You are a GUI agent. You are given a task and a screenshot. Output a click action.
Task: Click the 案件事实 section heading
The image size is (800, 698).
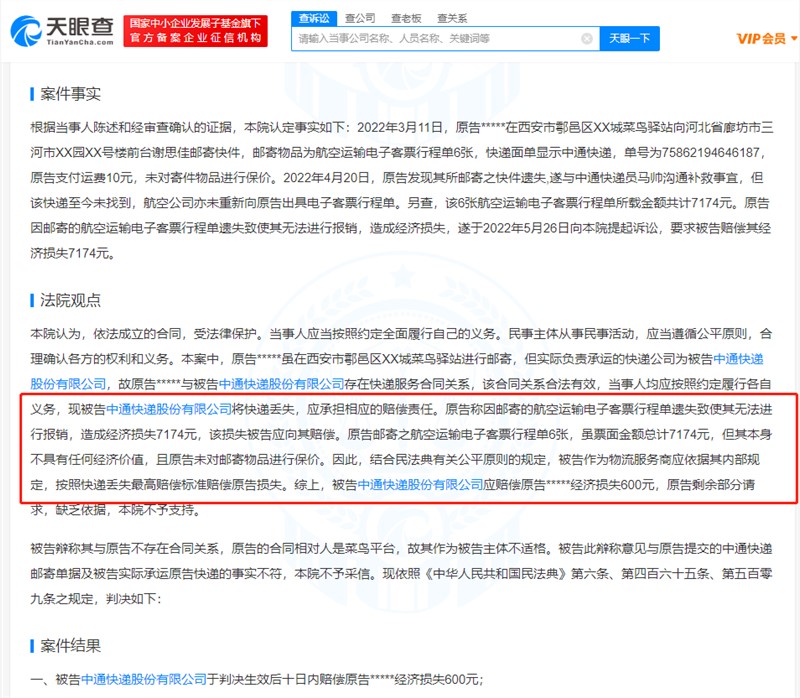pos(70,94)
